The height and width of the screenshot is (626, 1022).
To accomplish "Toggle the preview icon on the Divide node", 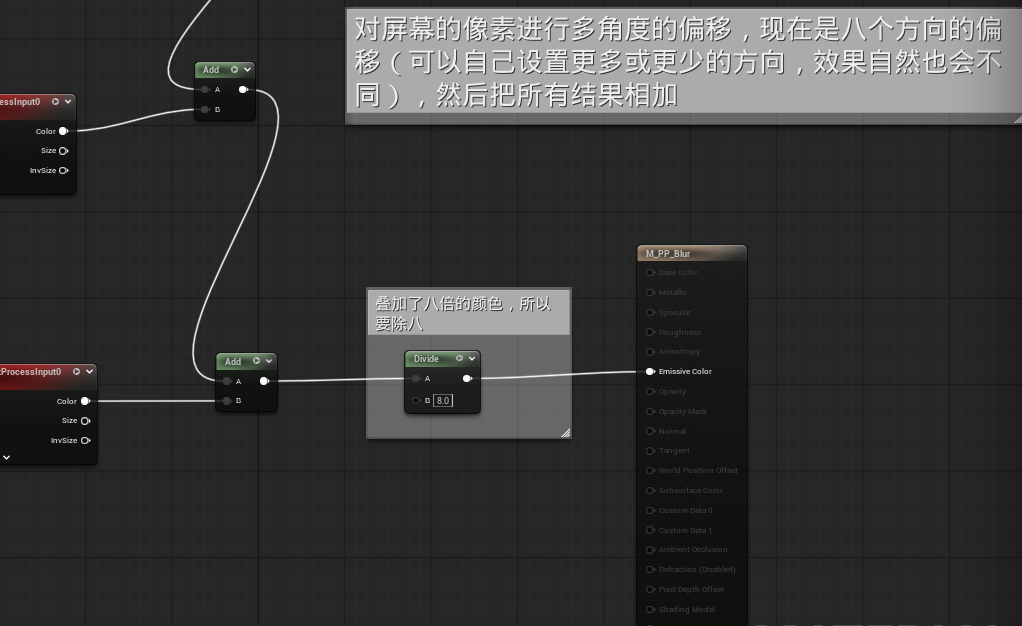I will click(x=459, y=358).
